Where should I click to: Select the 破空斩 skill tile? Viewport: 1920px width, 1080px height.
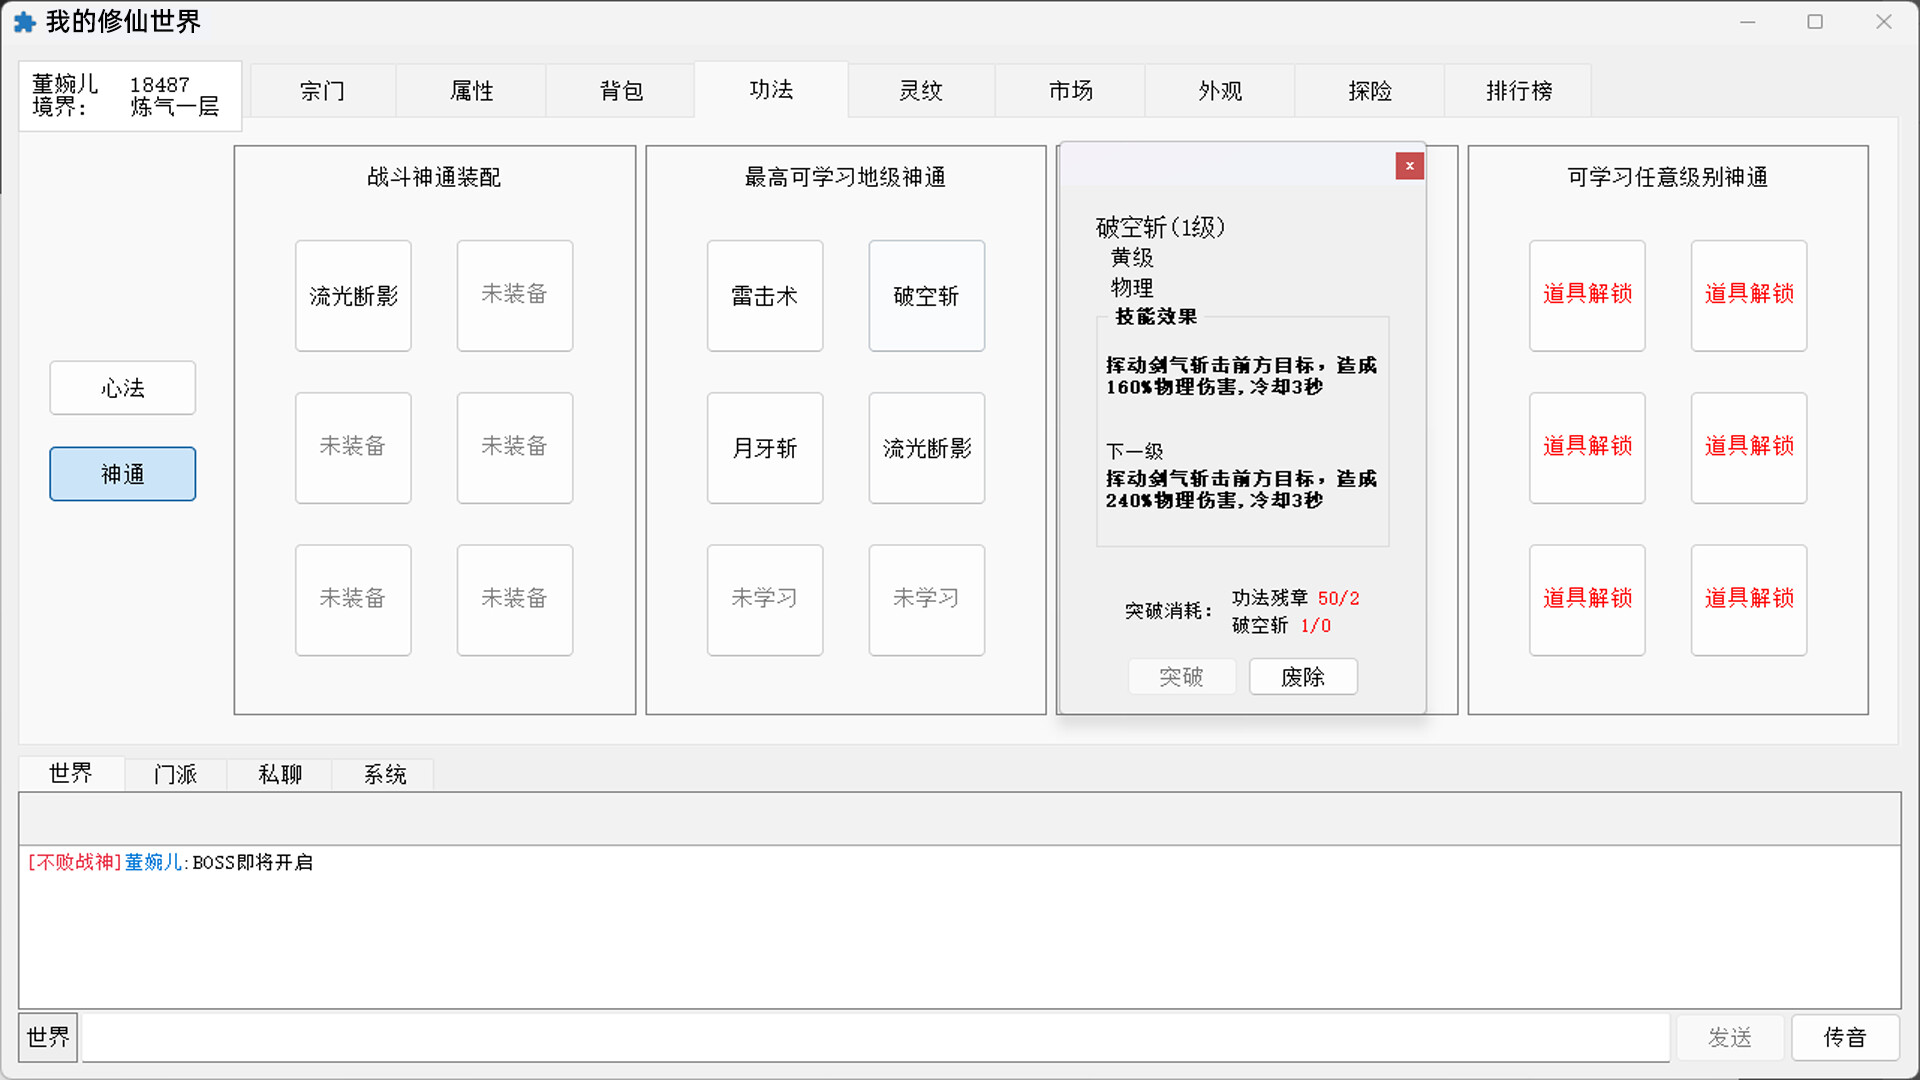(x=926, y=295)
